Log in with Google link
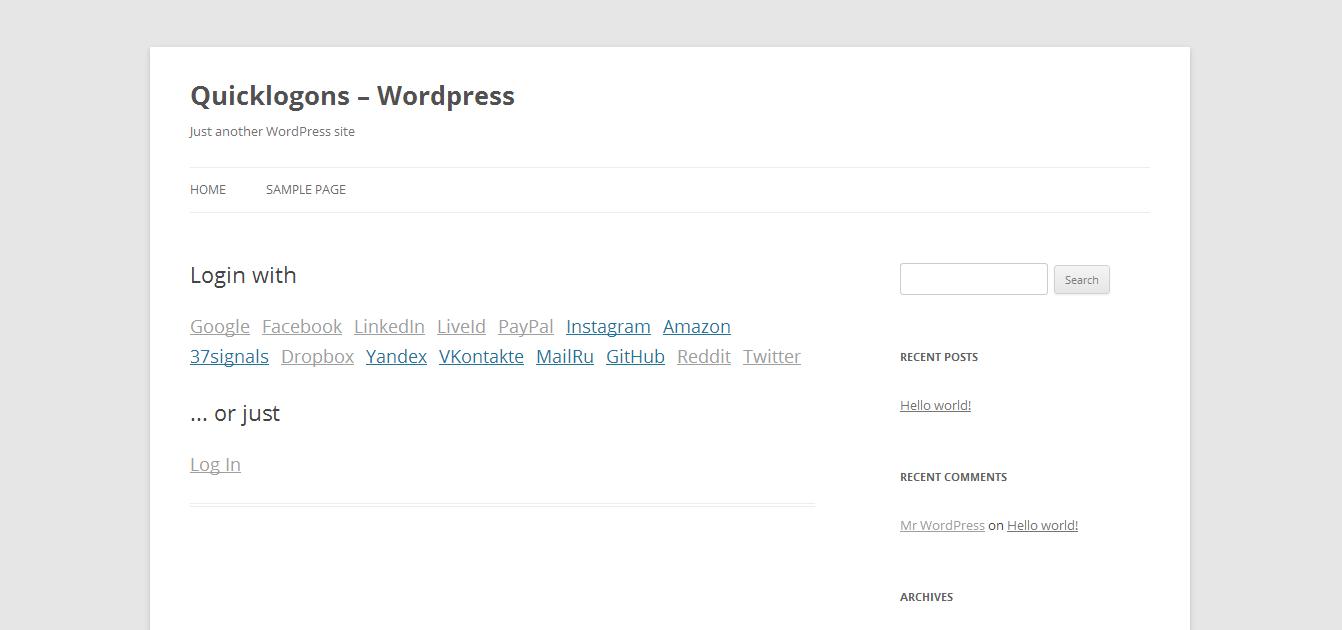The width and height of the screenshot is (1342, 630). (x=220, y=327)
